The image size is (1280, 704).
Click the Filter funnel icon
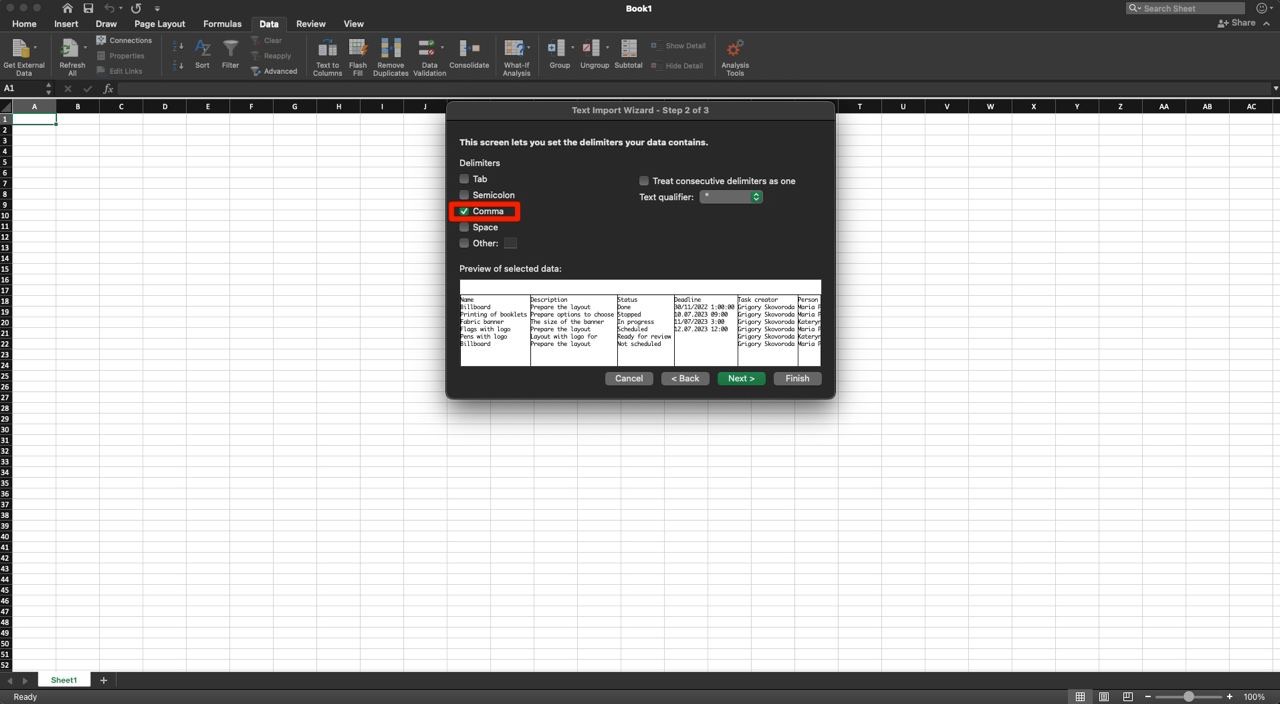[x=230, y=49]
